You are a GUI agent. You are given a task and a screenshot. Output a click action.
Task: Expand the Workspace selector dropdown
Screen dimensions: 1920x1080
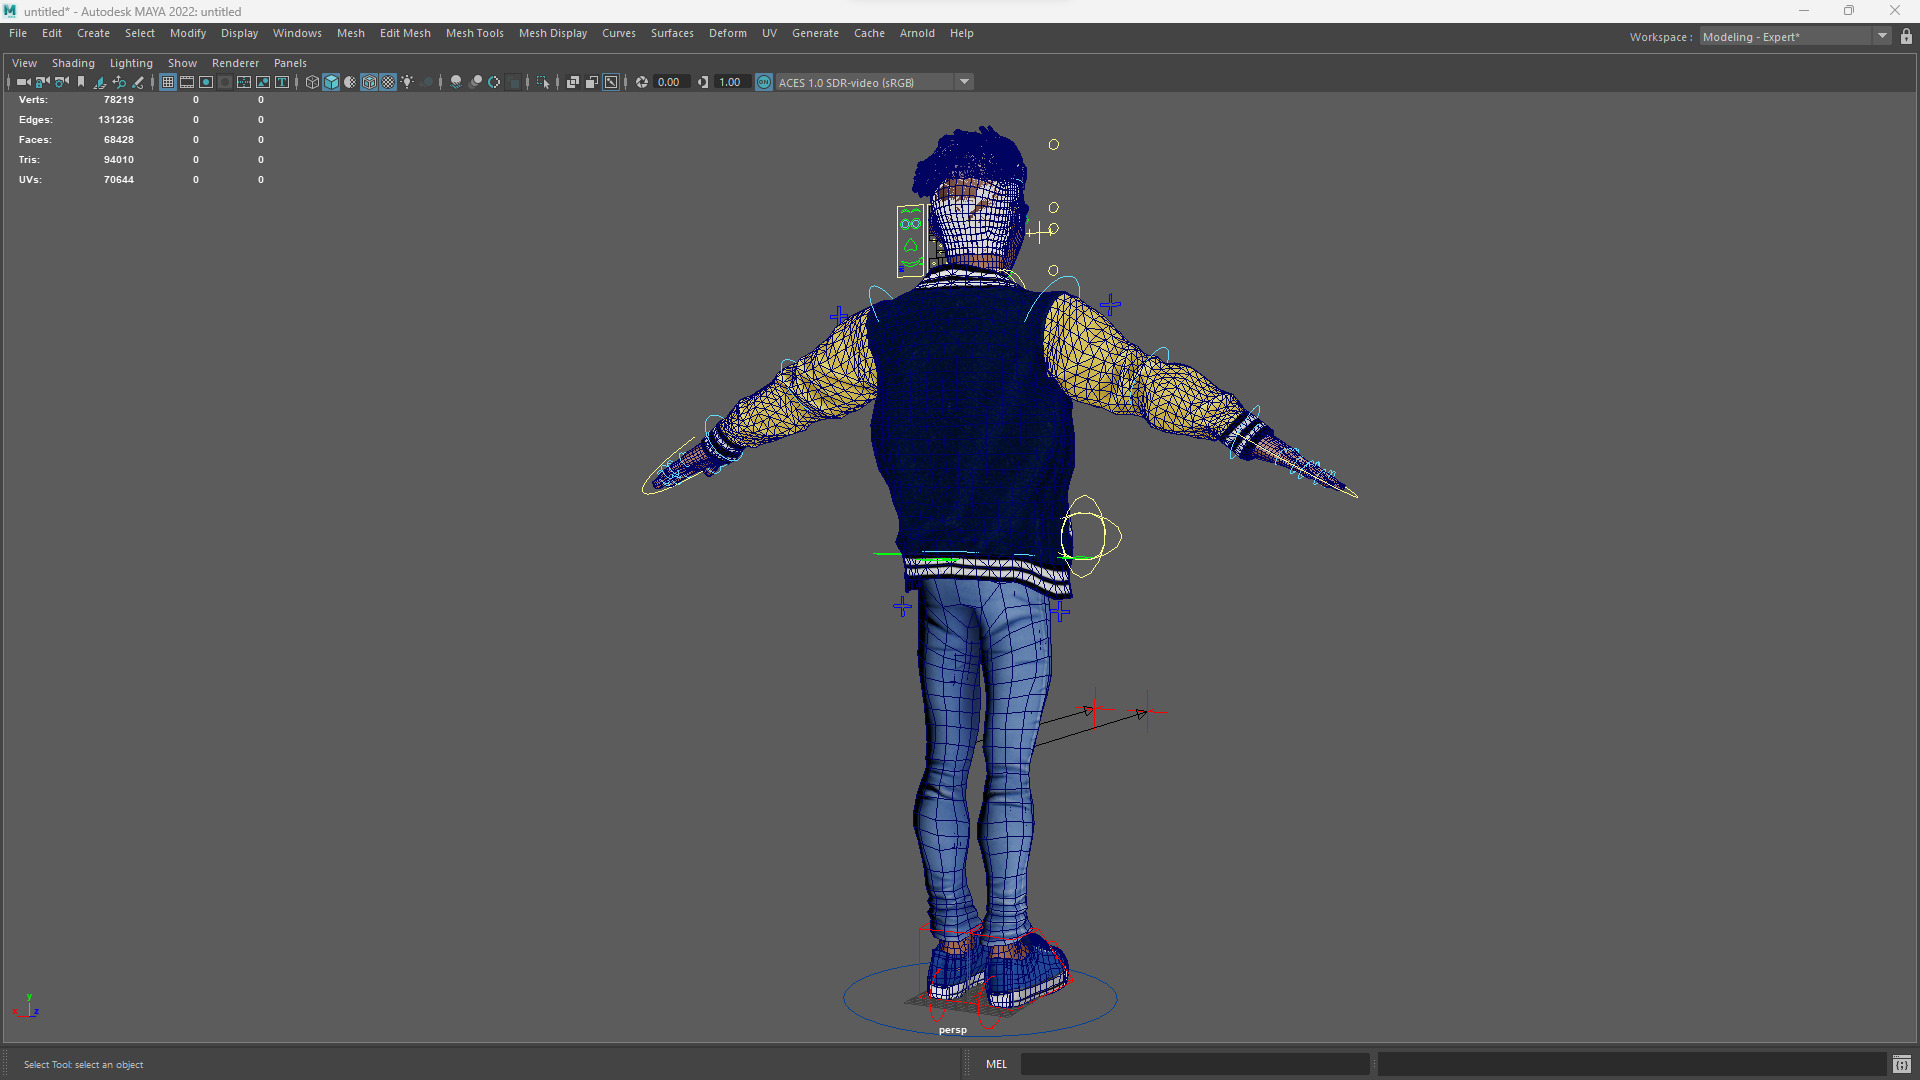coord(1882,37)
